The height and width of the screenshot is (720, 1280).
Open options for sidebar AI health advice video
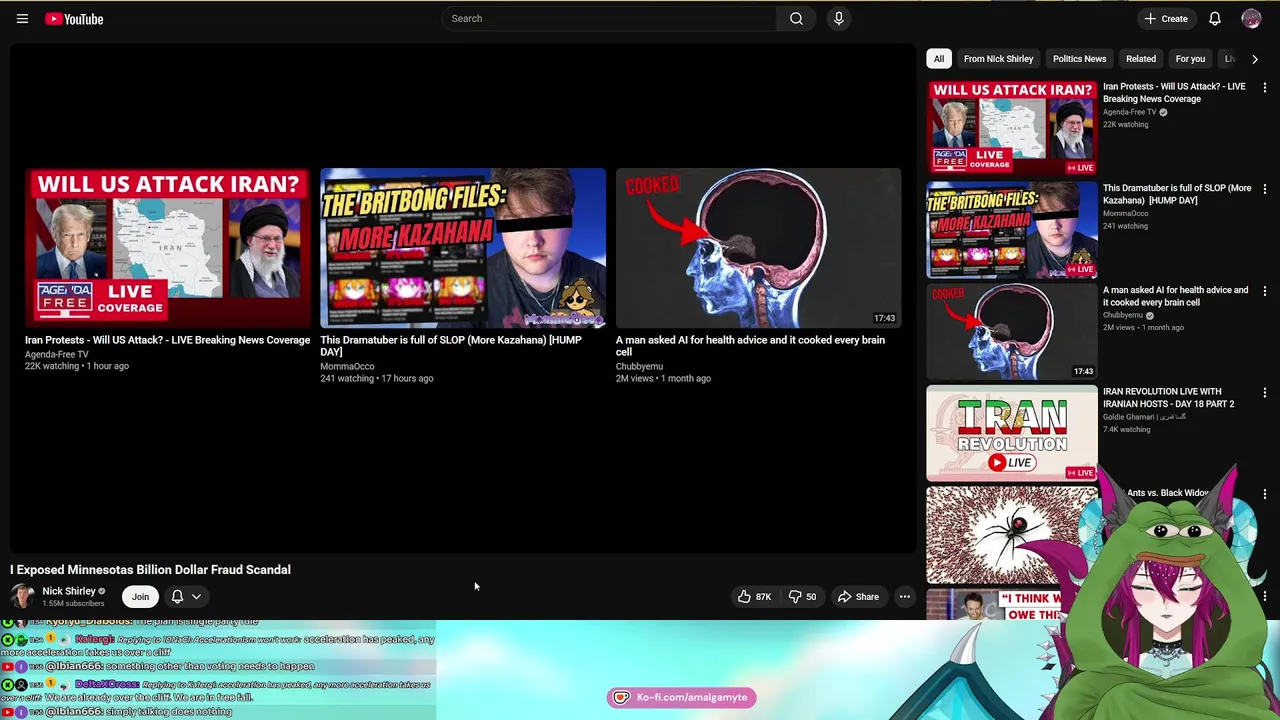tap(1265, 291)
